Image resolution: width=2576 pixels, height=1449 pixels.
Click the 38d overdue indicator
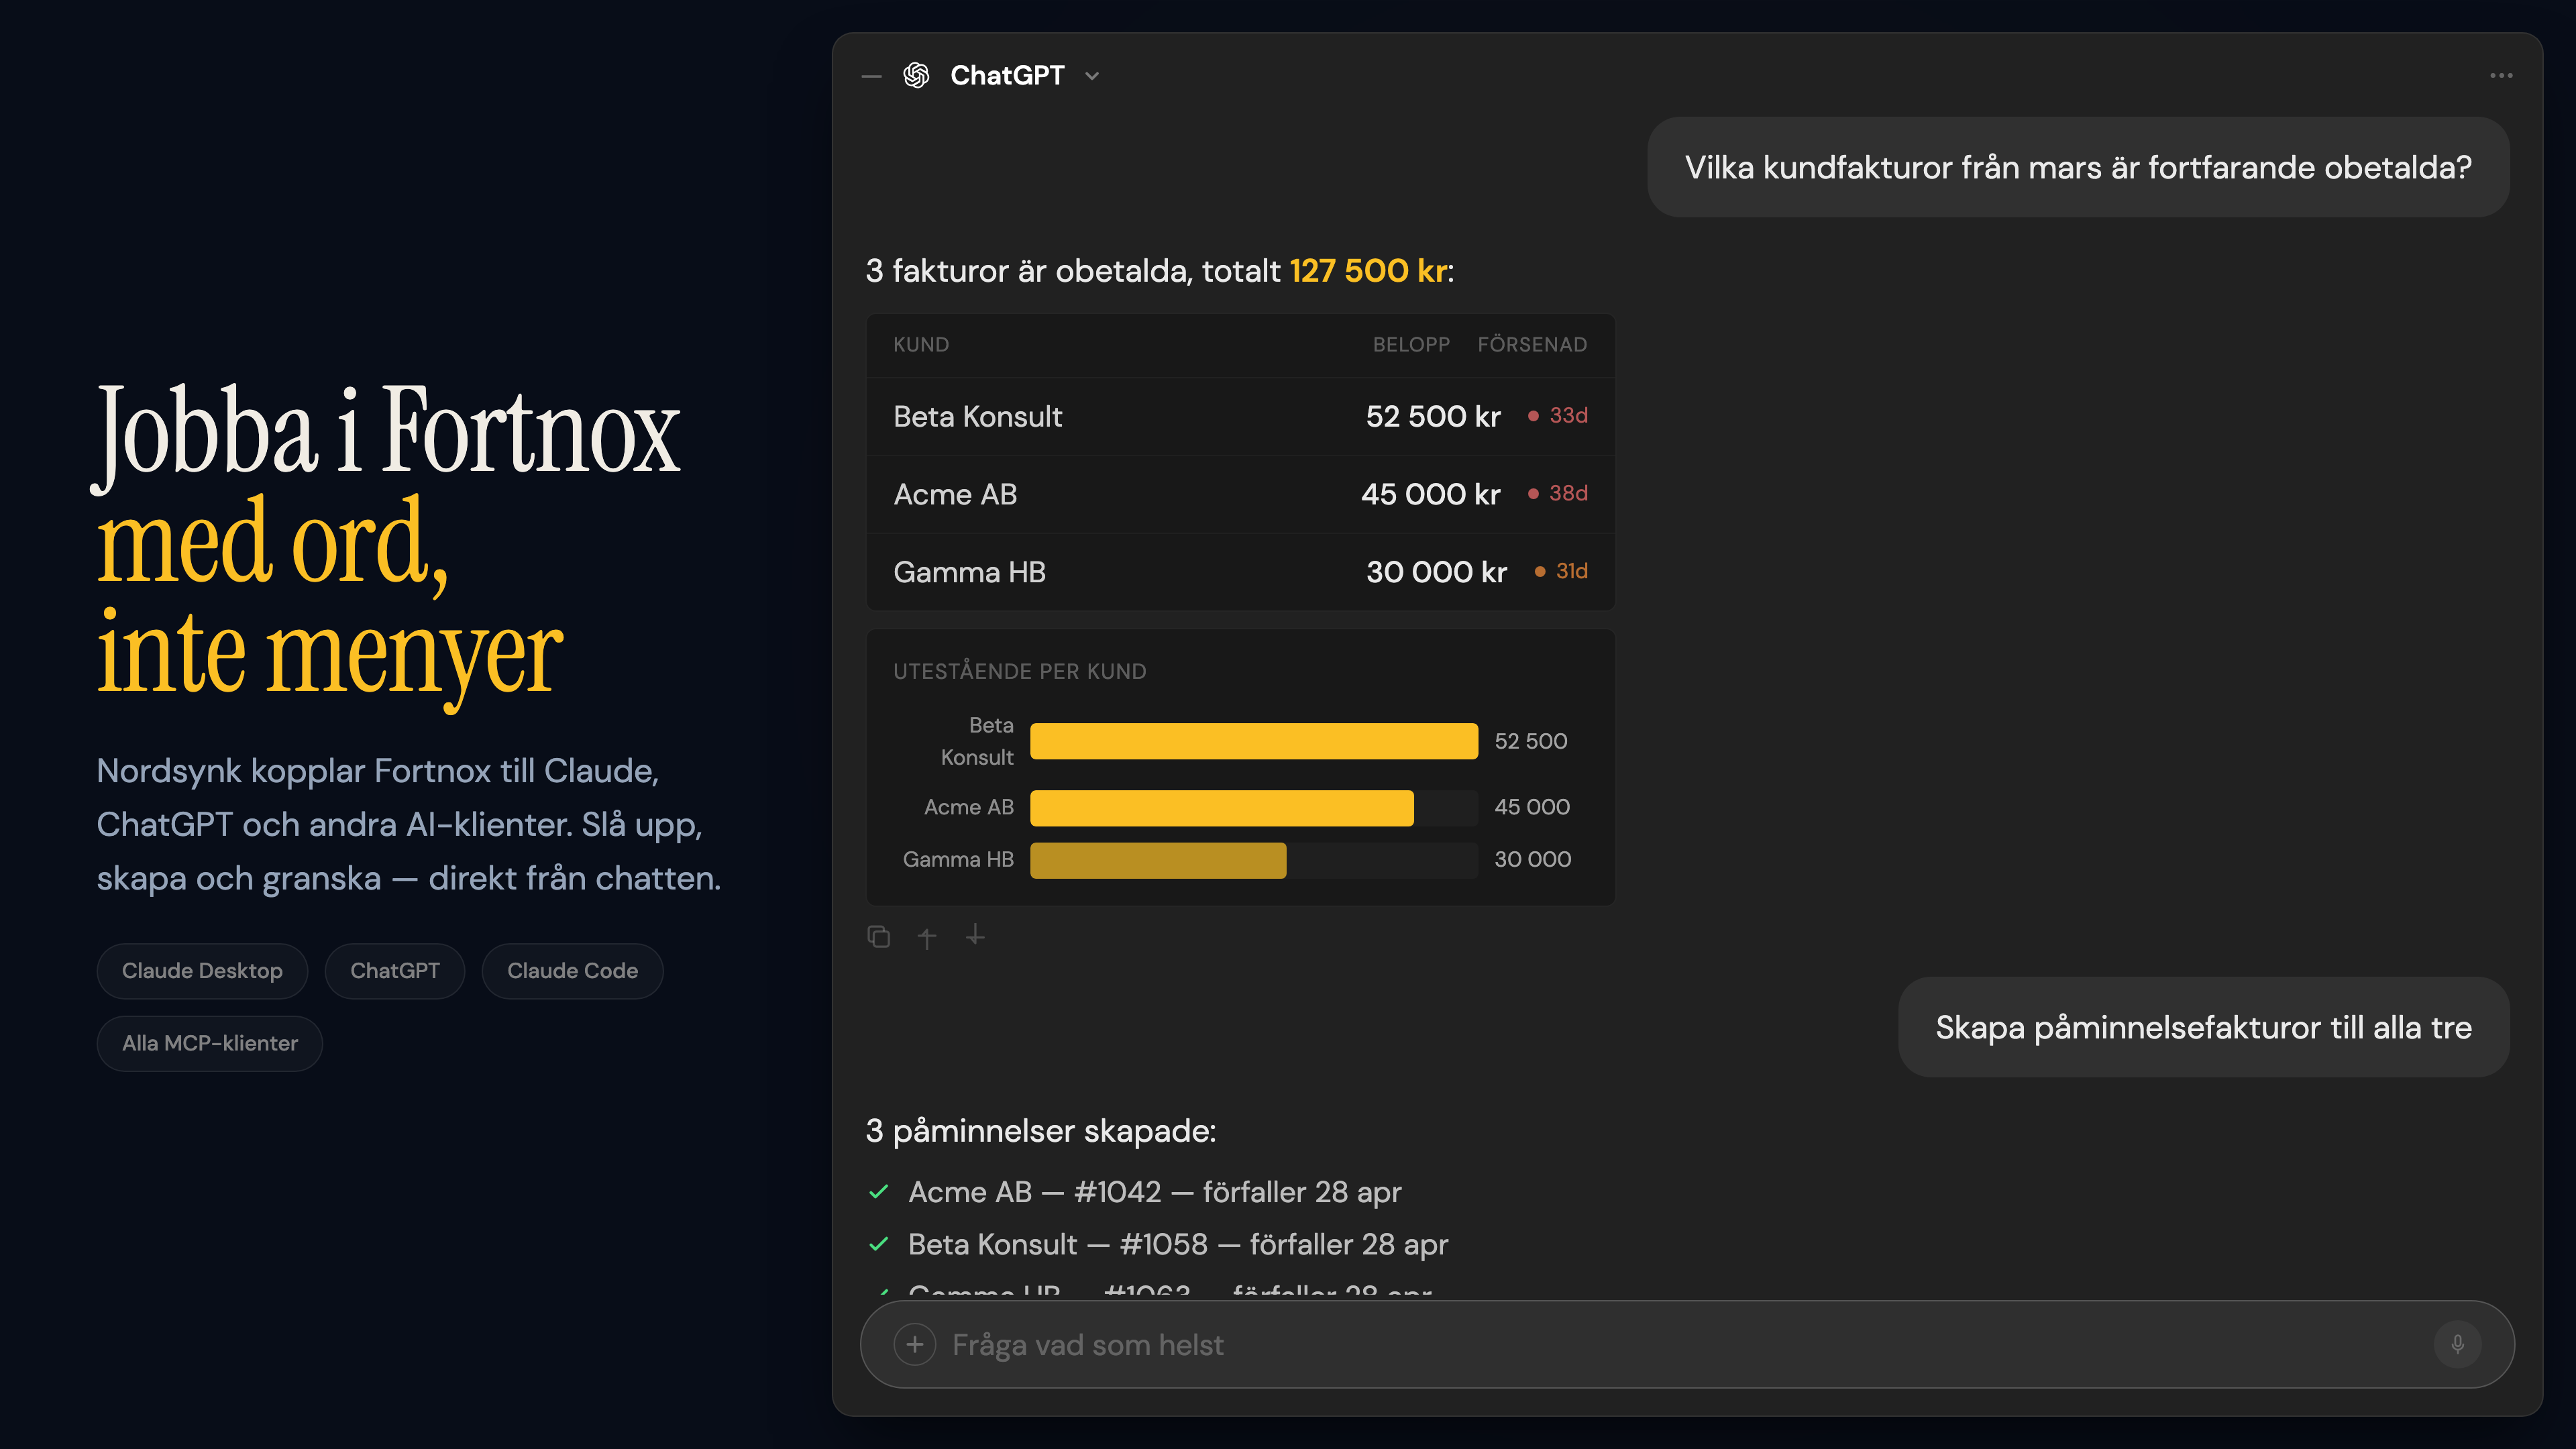pyautogui.click(x=1558, y=493)
